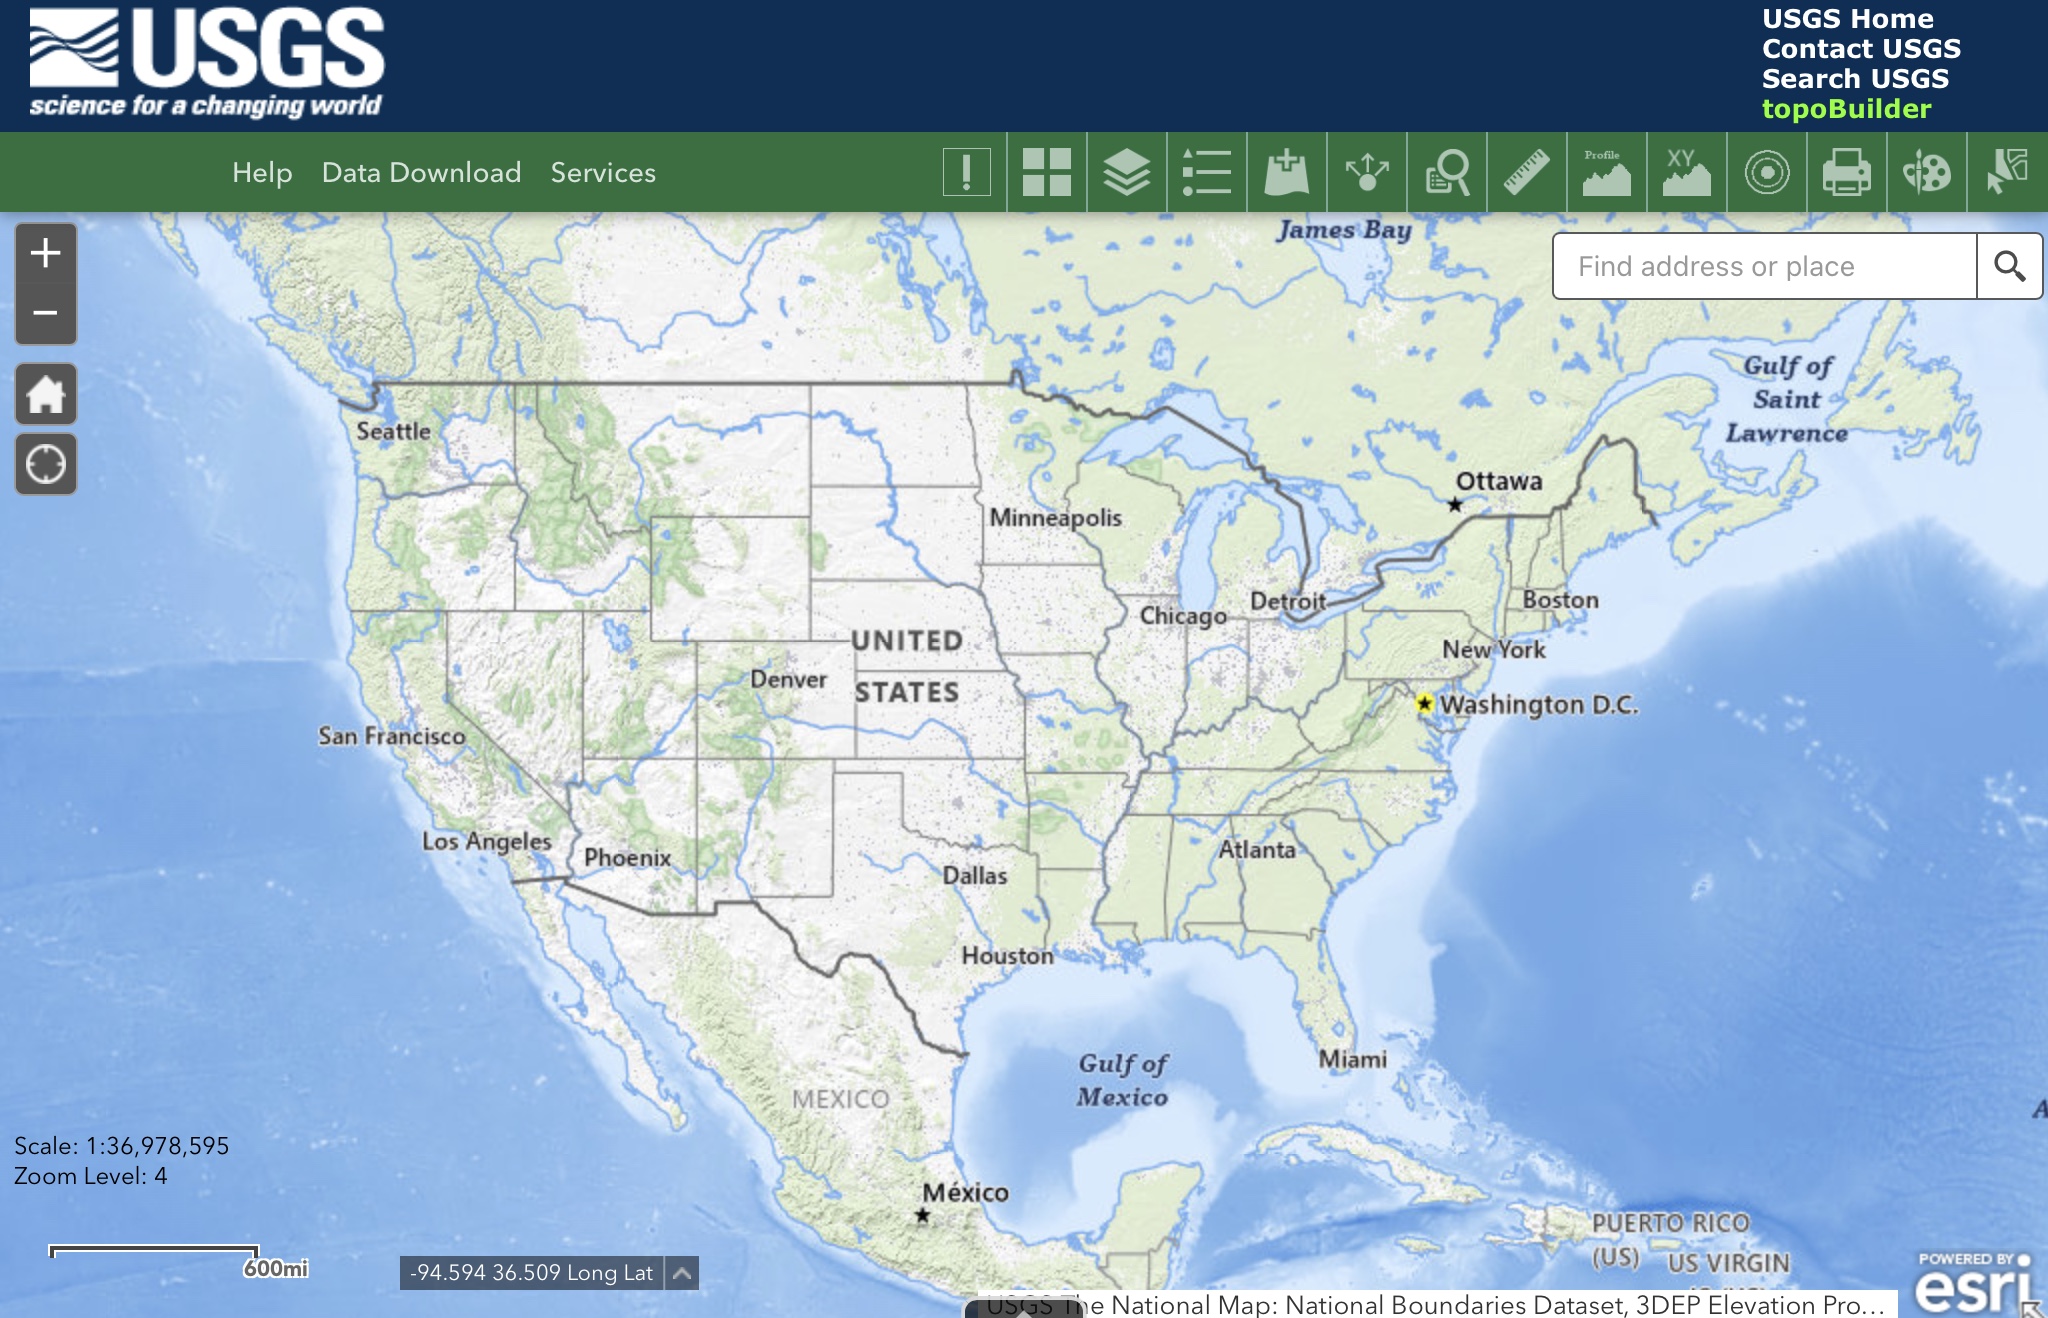The height and width of the screenshot is (1318, 2048).
Task: Click the PUERTO RICO map label
Action: click(x=1670, y=1223)
